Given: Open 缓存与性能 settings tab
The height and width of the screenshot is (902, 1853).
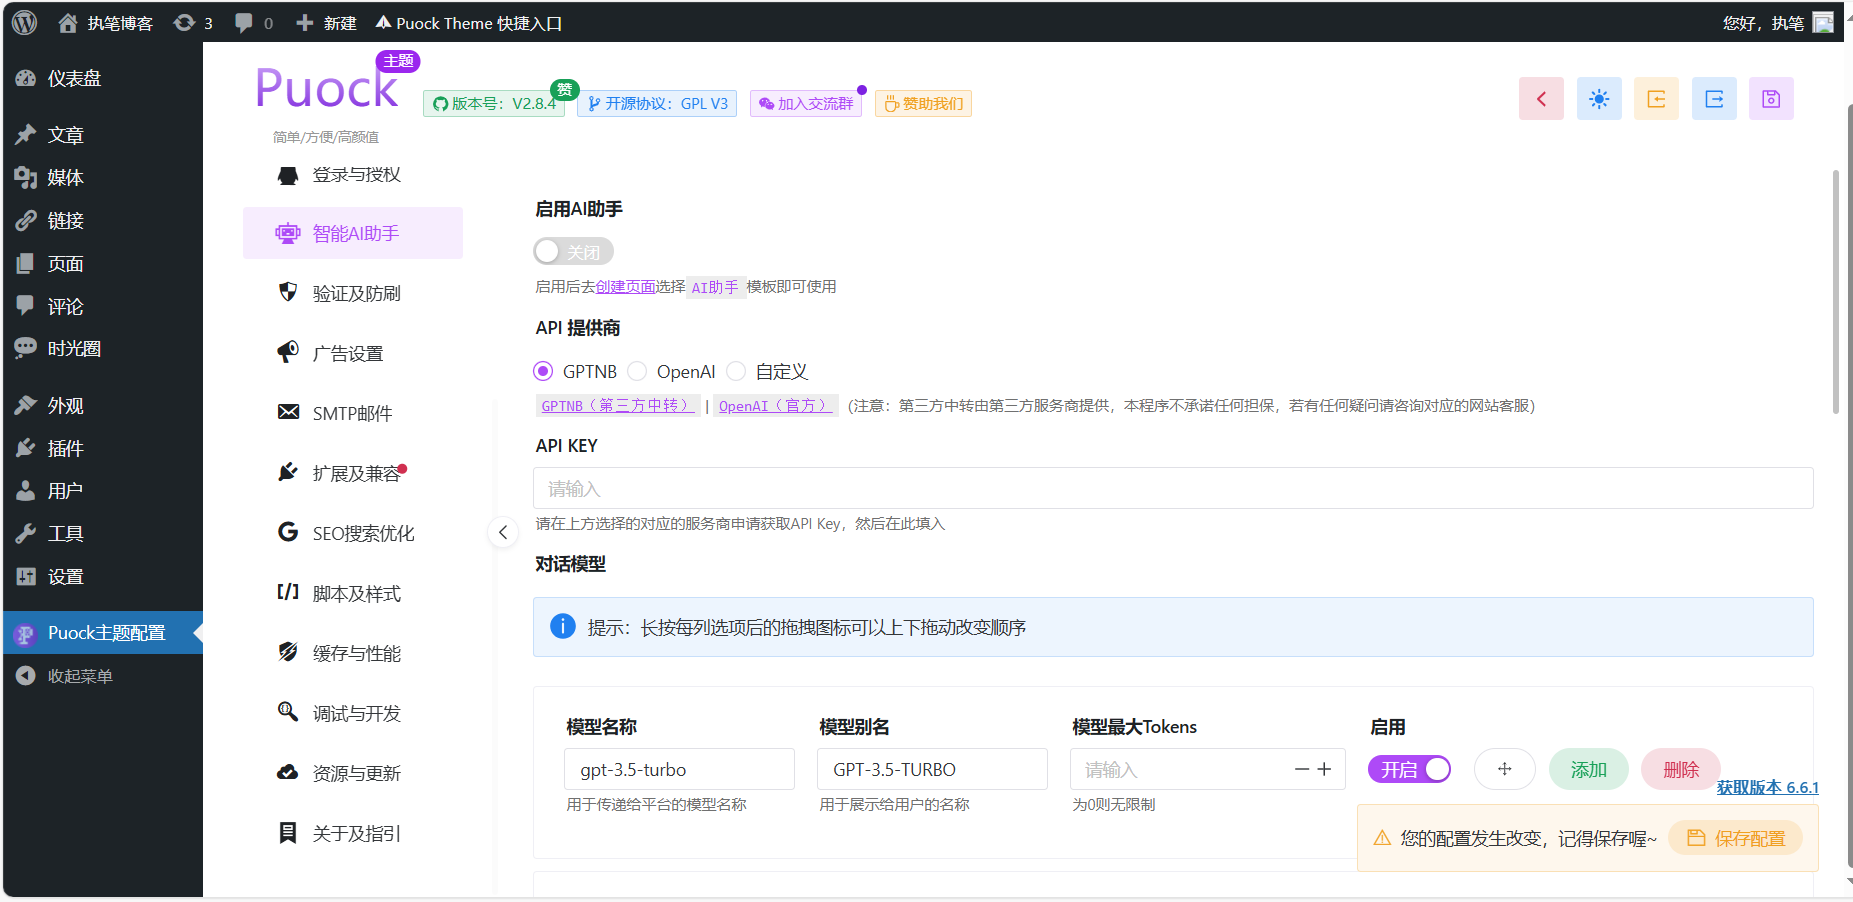Looking at the screenshot, I should click(353, 653).
